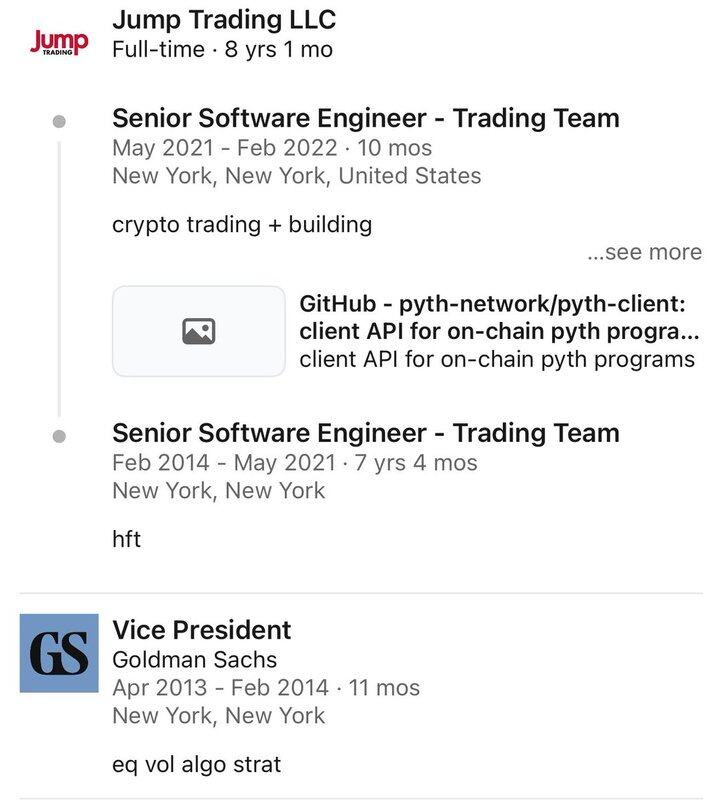Click the image placeholder icon in link preview

[199, 331]
